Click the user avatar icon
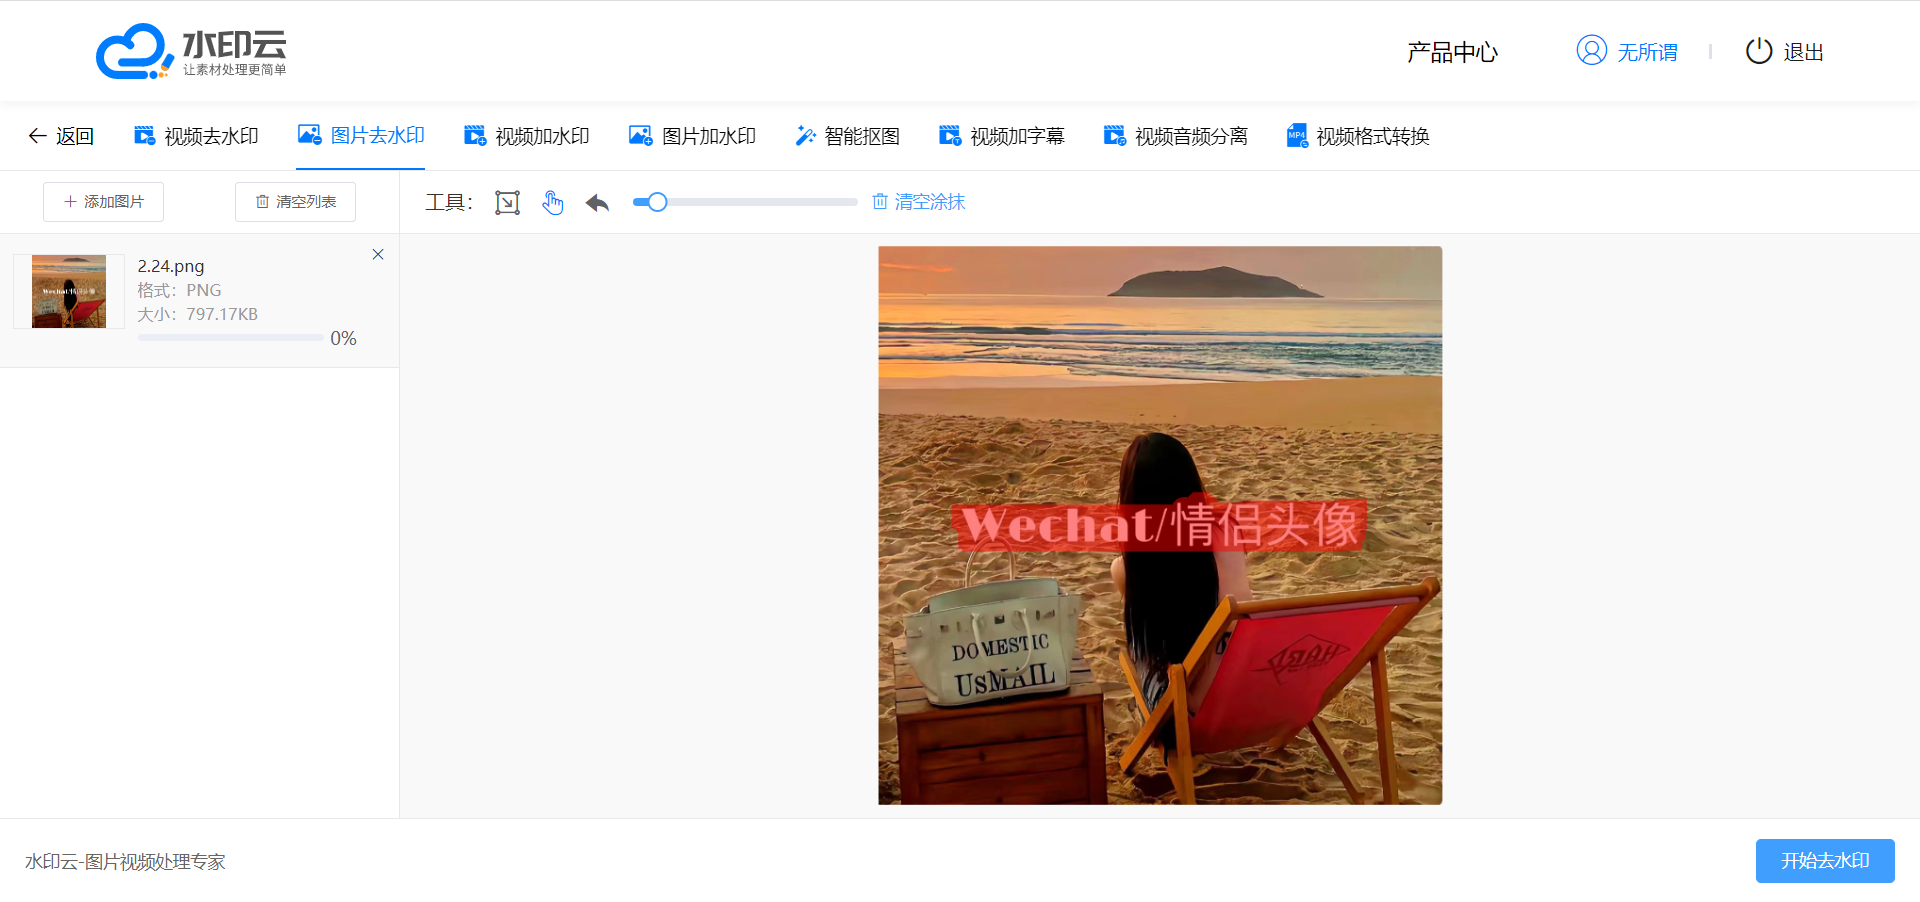1920x902 pixels. pyautogui.click(x=1591, y=51)
